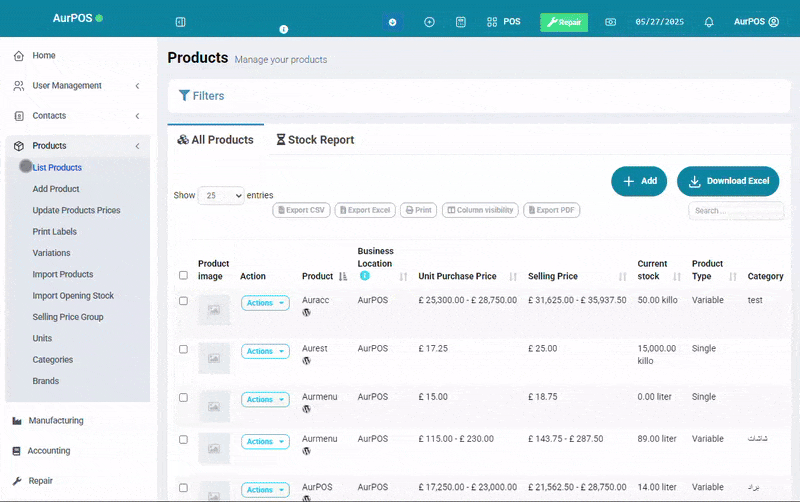Image resolution: width=800 pixels, height=502 pixels.
Task: Sort by Product column icon
Action: coord(343,277)
